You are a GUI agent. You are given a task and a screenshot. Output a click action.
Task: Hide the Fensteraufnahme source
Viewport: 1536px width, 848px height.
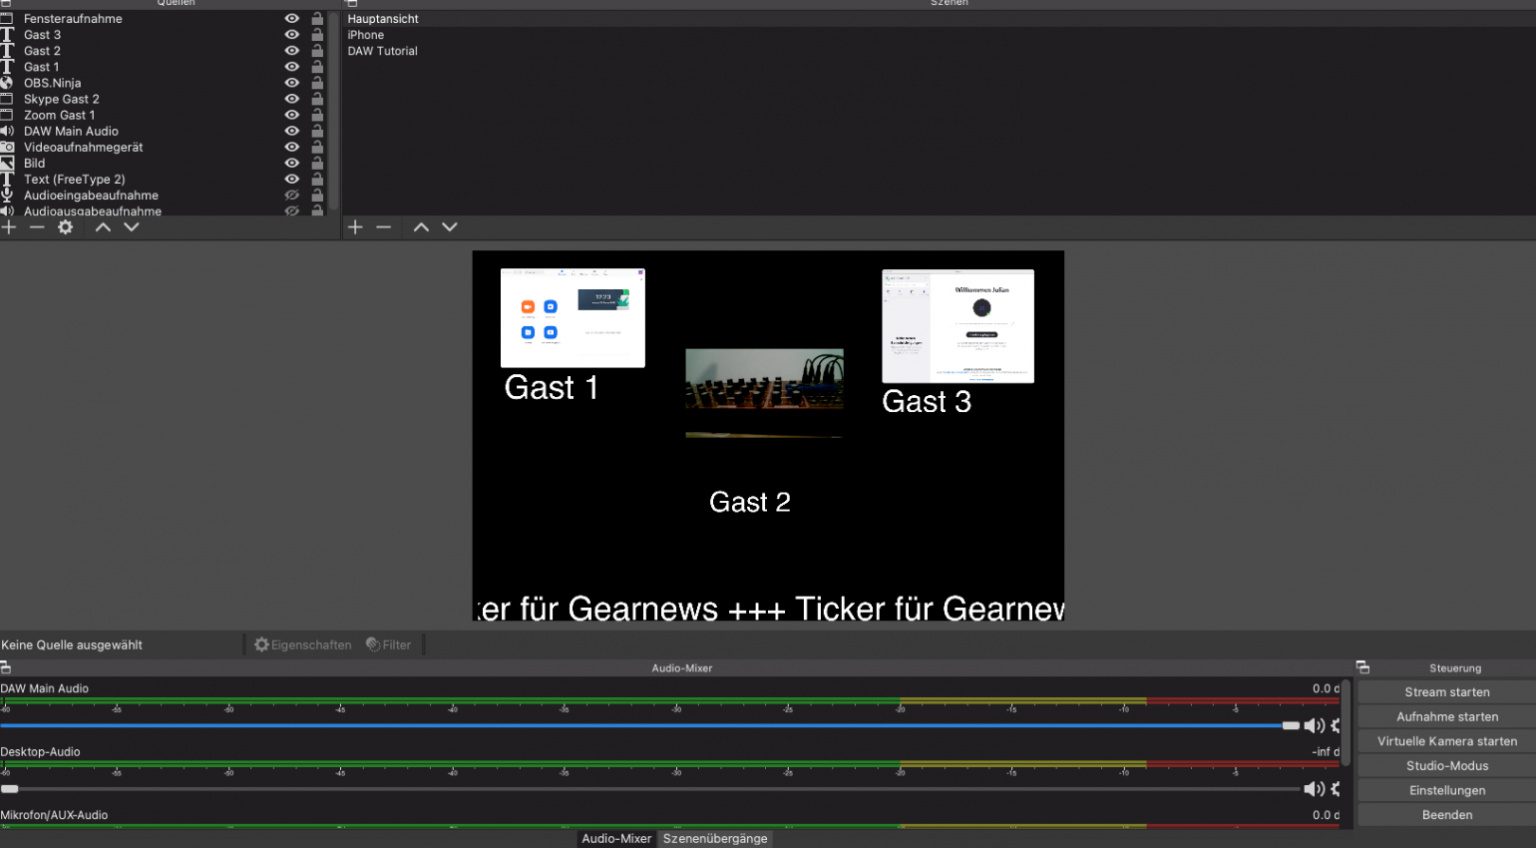[x=292, y=19]
